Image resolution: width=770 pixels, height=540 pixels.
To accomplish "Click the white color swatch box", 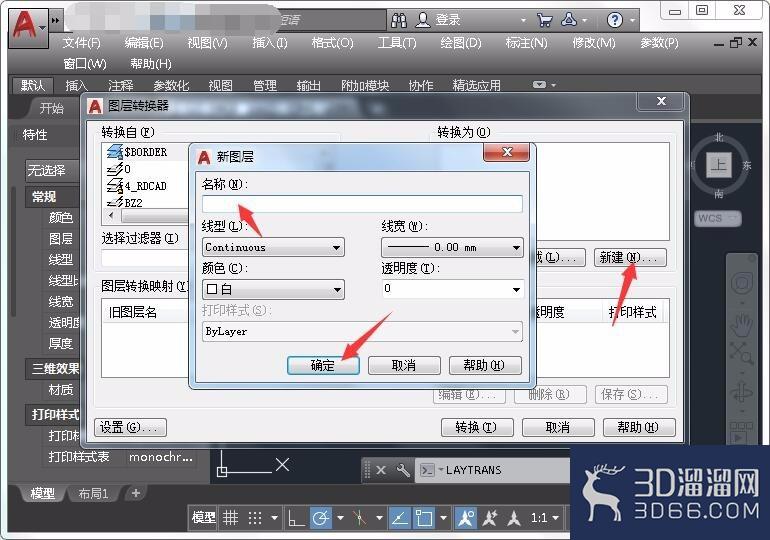I will coord(212,289).
